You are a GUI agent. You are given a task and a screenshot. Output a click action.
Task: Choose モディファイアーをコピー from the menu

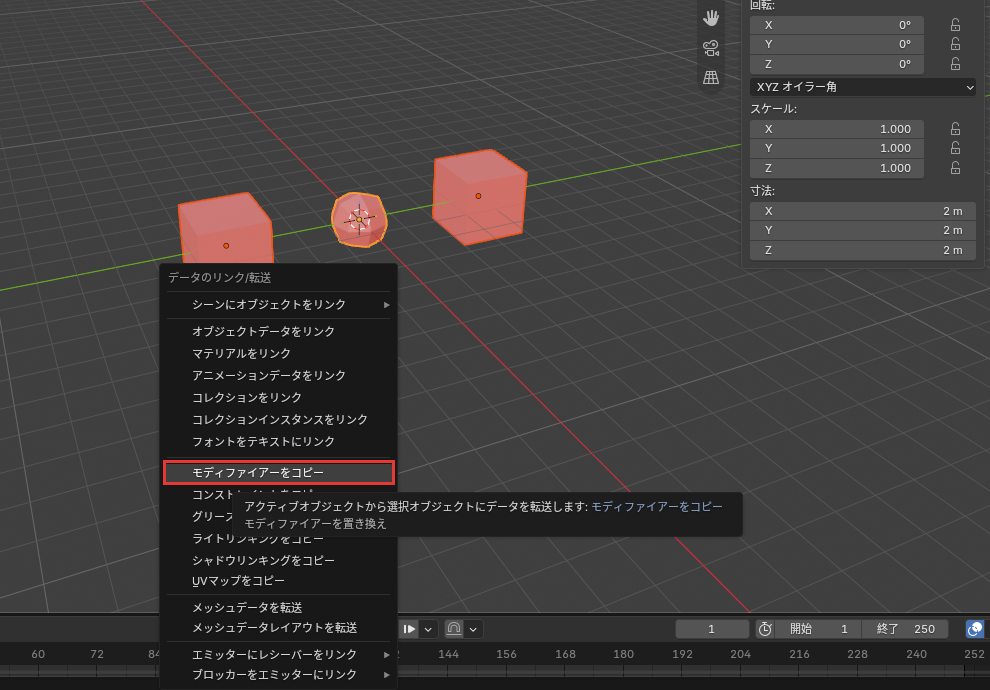[x=278, y=473]
